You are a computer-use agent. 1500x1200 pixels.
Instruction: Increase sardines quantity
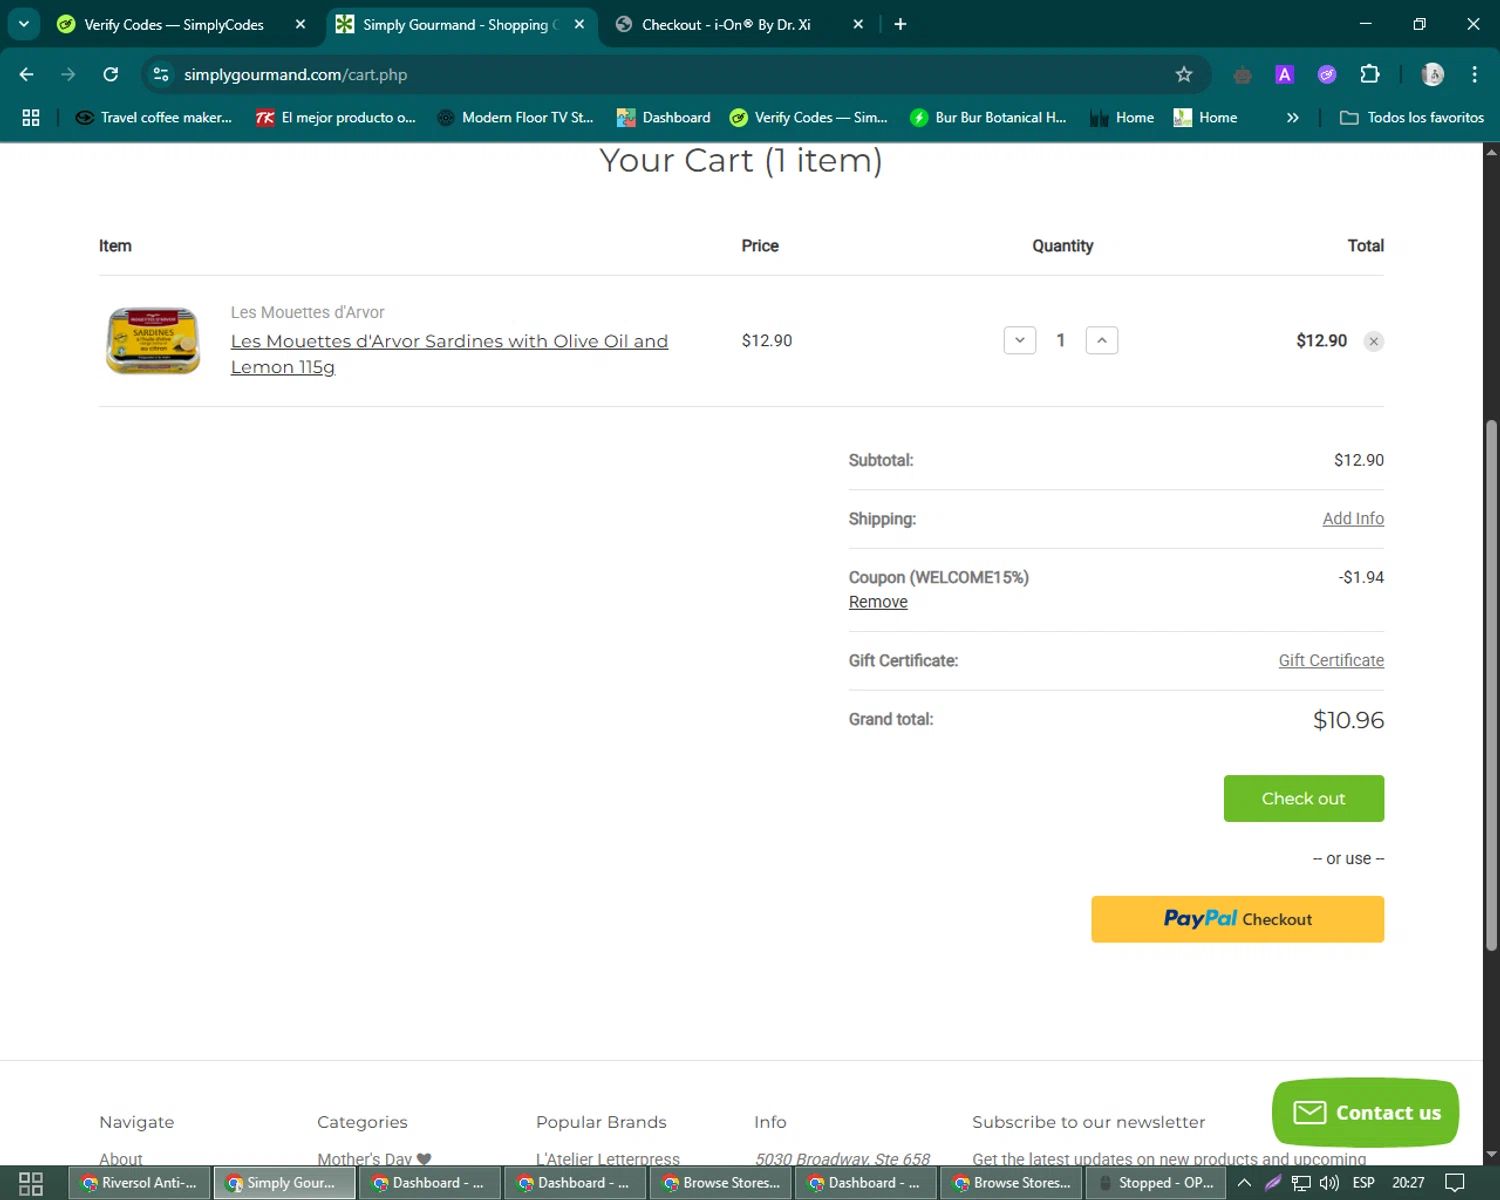(1102, 341)
